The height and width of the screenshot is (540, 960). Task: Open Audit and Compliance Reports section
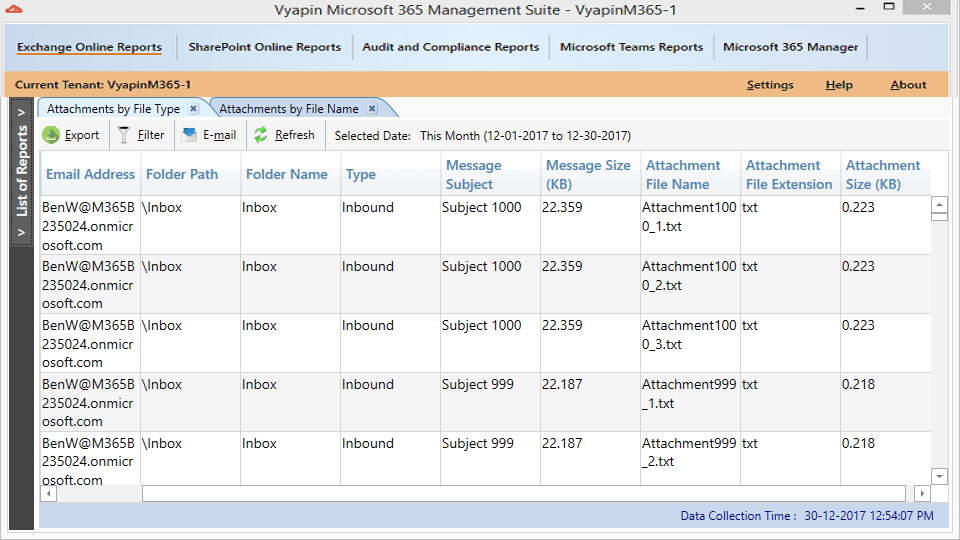click(x=451, y=47)
